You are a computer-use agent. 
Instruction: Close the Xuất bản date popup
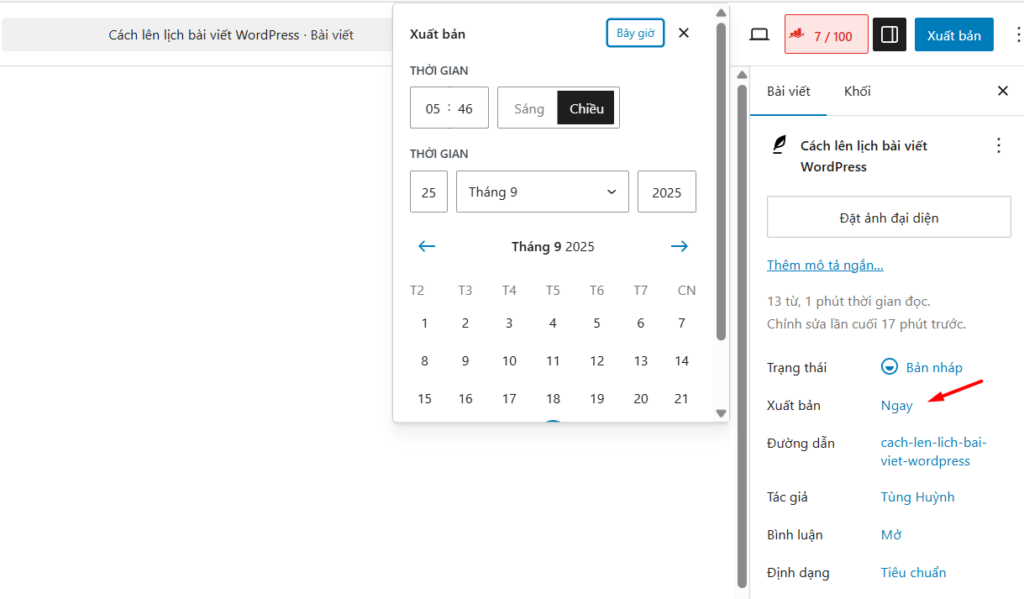(x=684, y=33)
